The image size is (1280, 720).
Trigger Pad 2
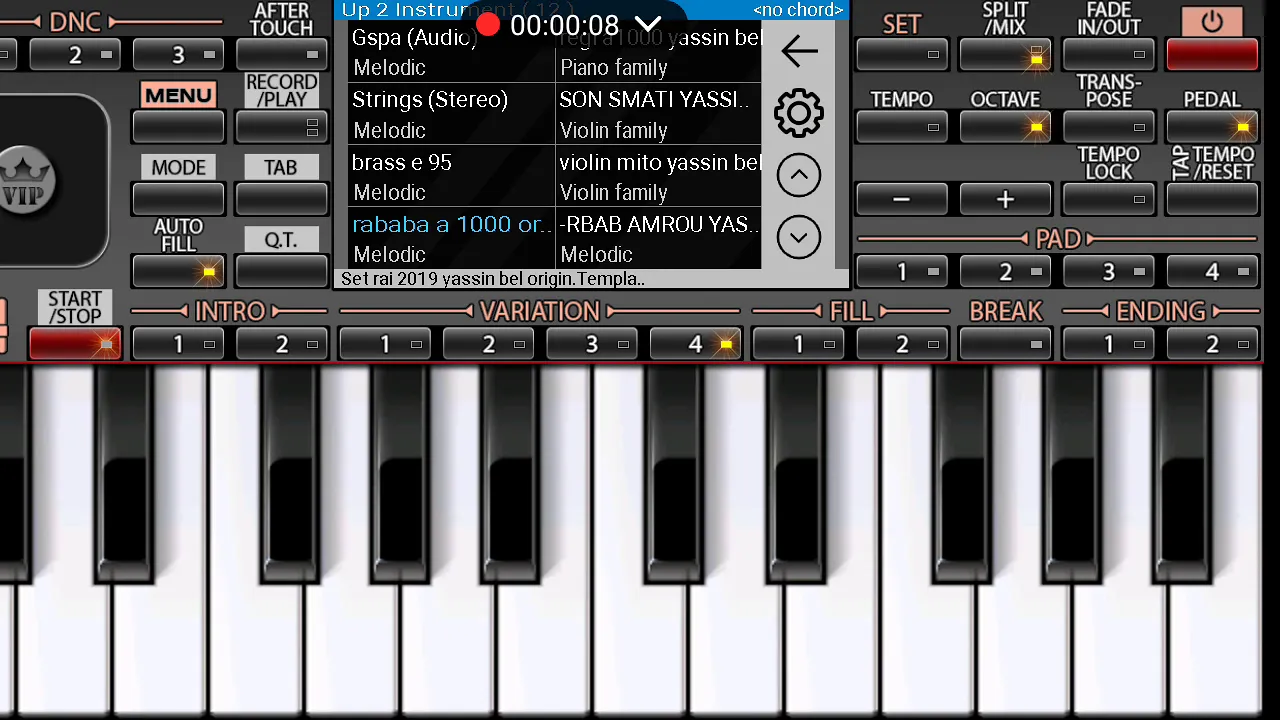[x=1005, y=271]
